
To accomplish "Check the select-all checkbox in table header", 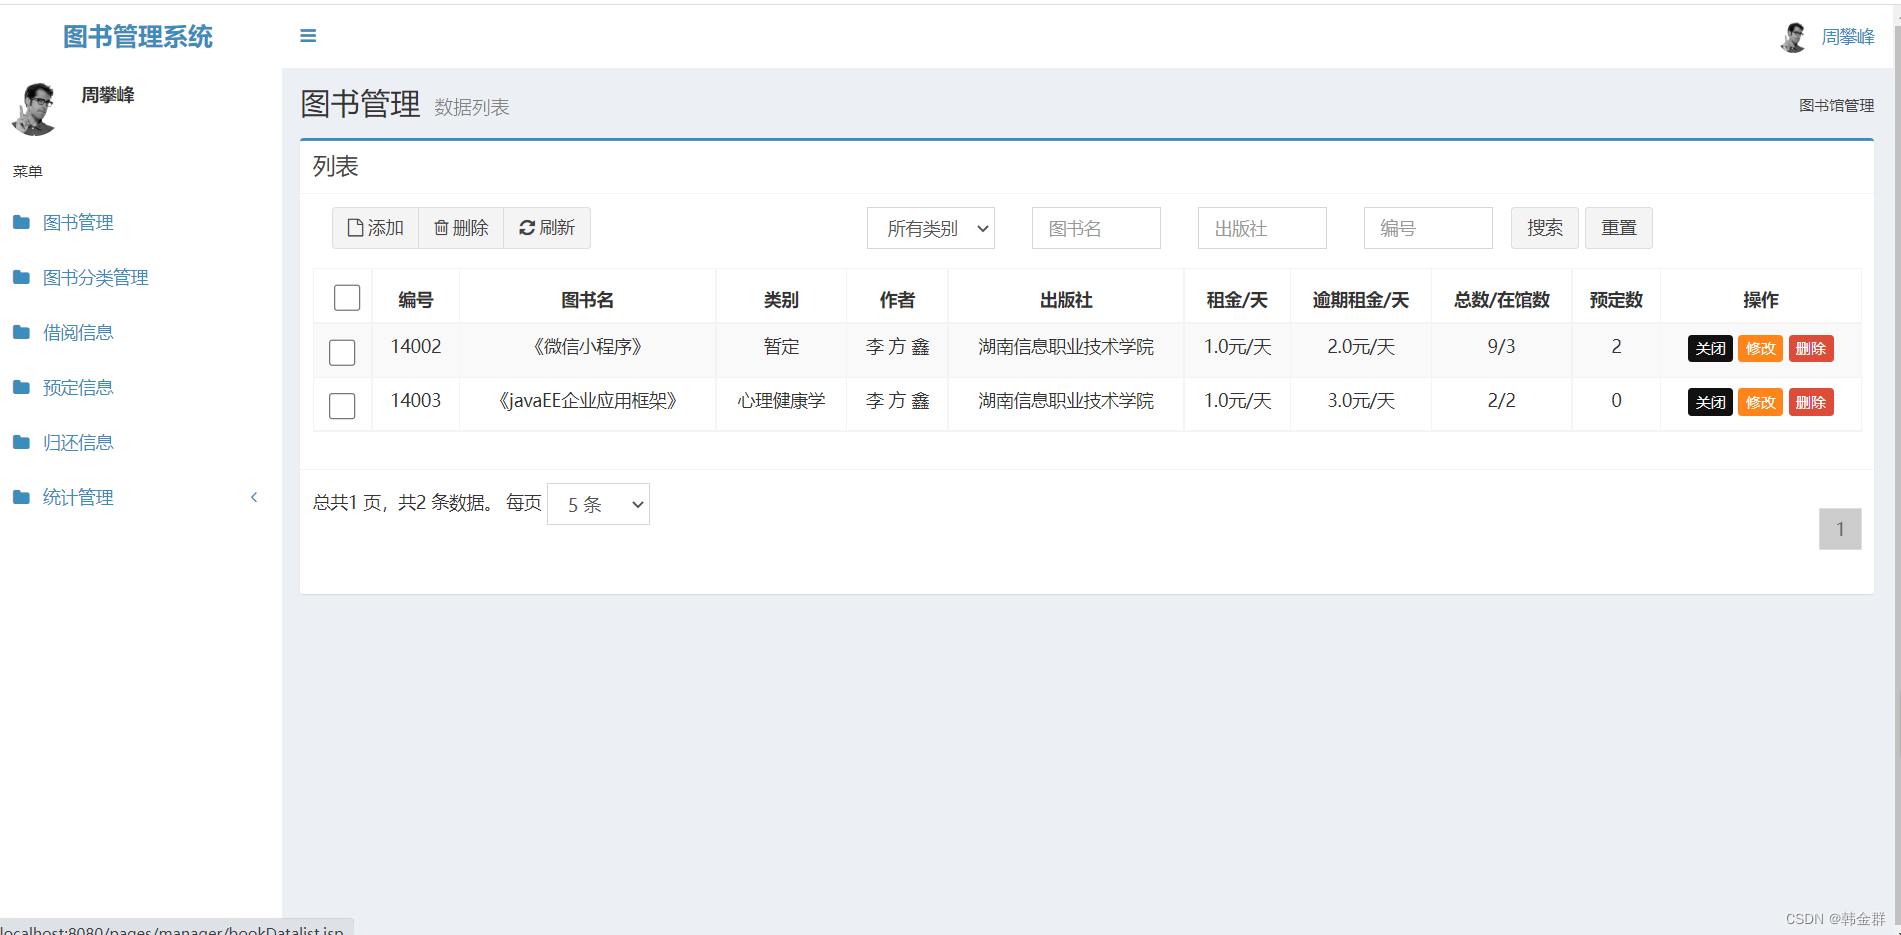I will (346, 297).
